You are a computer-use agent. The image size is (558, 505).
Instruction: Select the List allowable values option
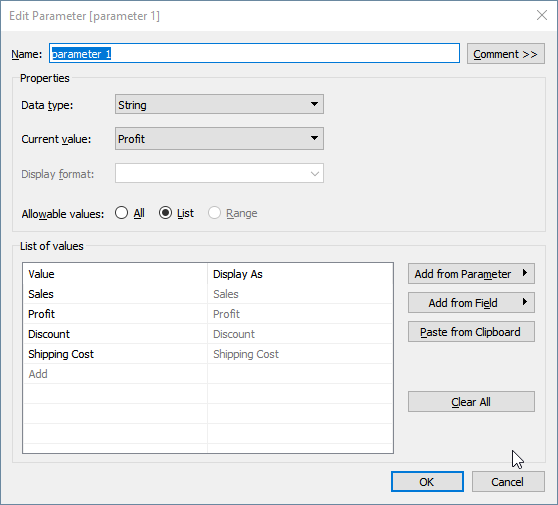(x=177, y=213)
